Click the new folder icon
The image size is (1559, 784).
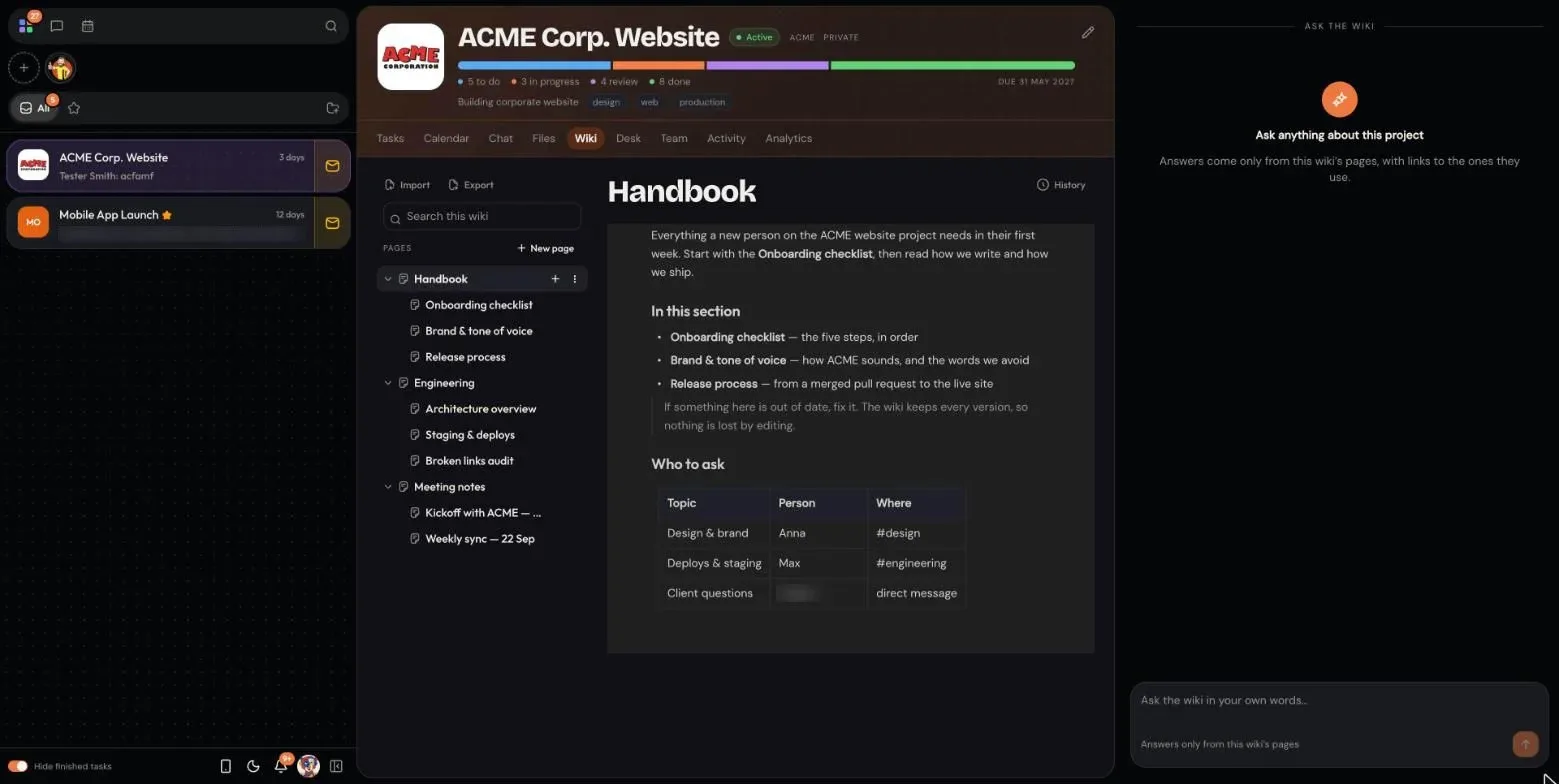point(333,108)
